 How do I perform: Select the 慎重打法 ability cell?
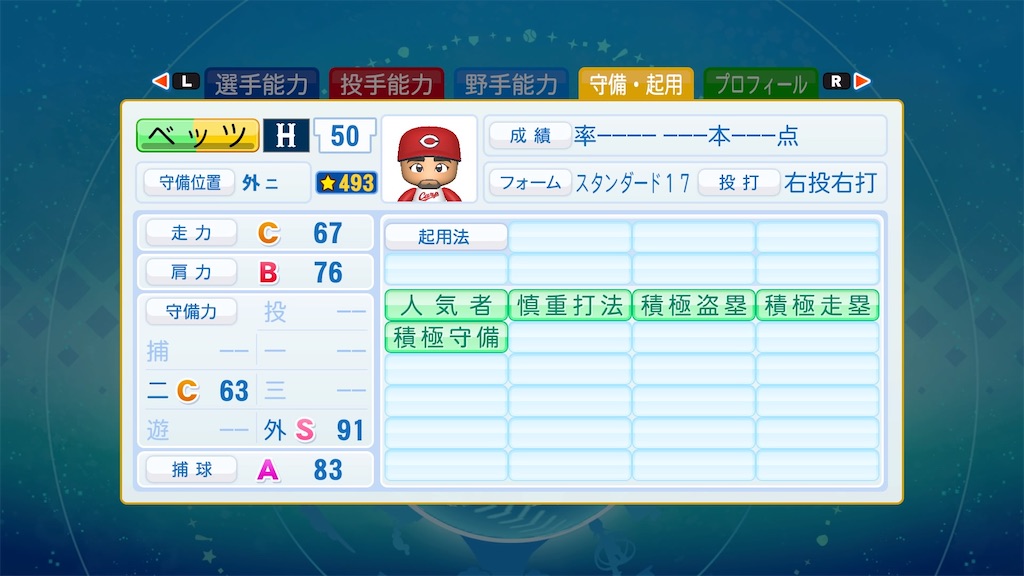[x=570, y=305]
